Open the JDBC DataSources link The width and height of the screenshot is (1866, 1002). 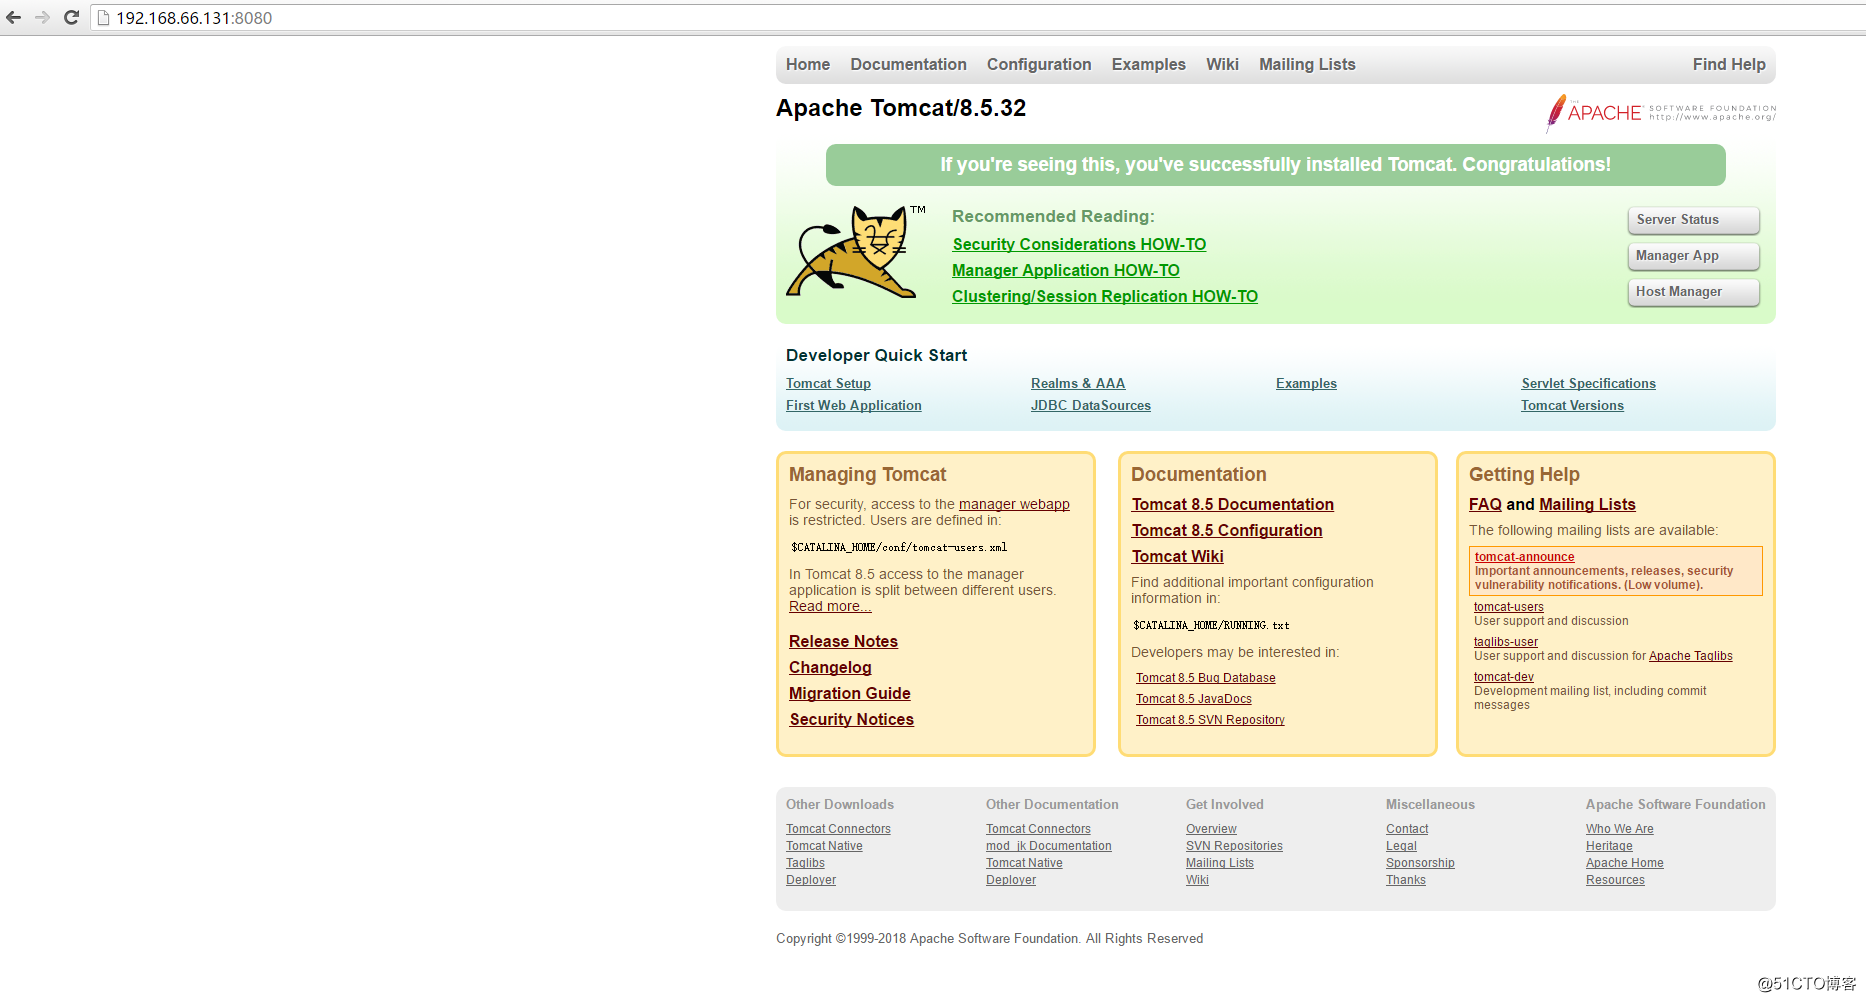pyautogui.click(x=1091, y=406)
